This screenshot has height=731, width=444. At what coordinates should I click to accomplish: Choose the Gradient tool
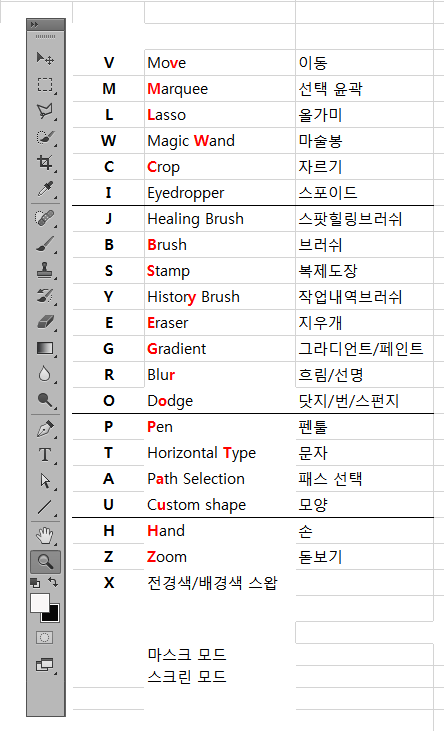[45, 348]
